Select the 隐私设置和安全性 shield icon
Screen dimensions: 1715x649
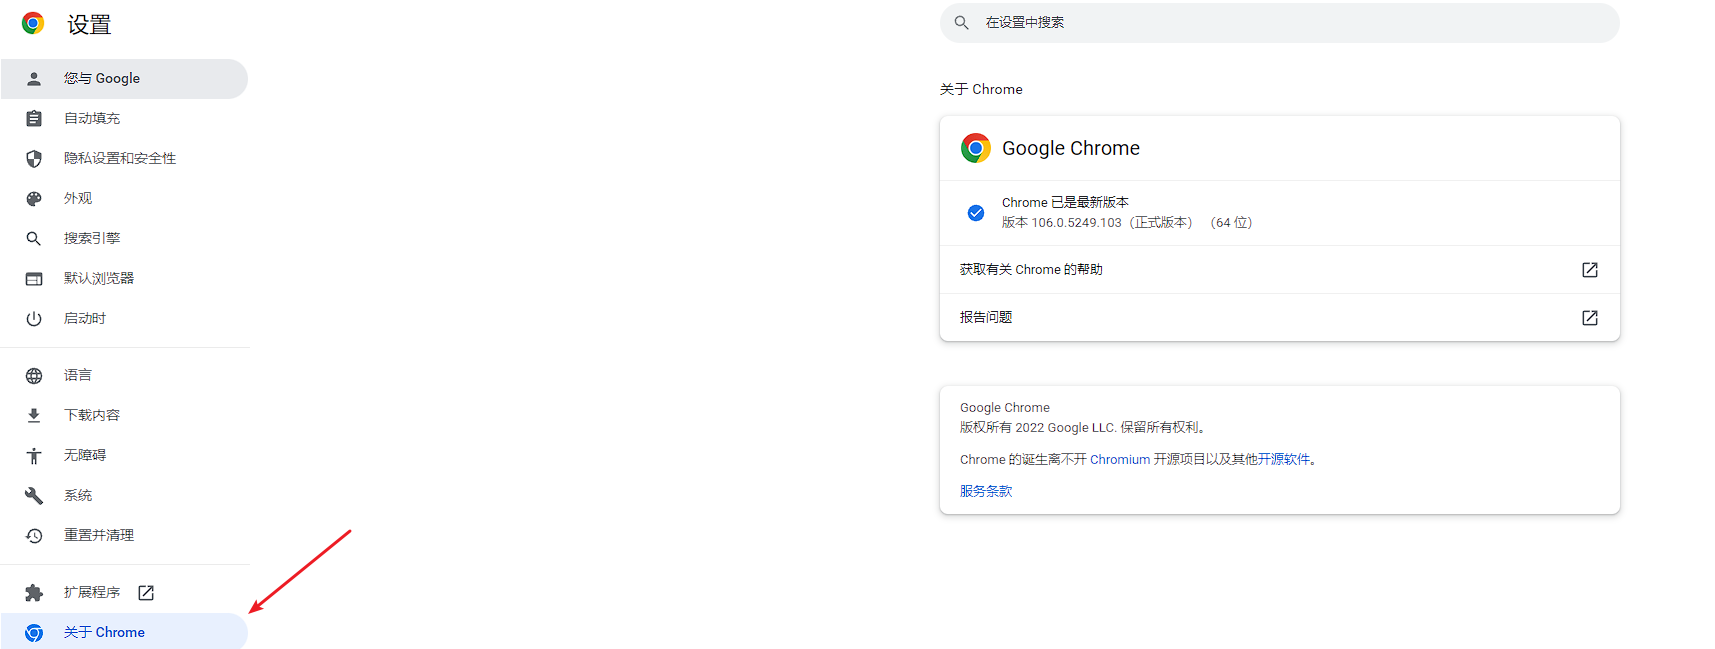[x=34, y=158]
